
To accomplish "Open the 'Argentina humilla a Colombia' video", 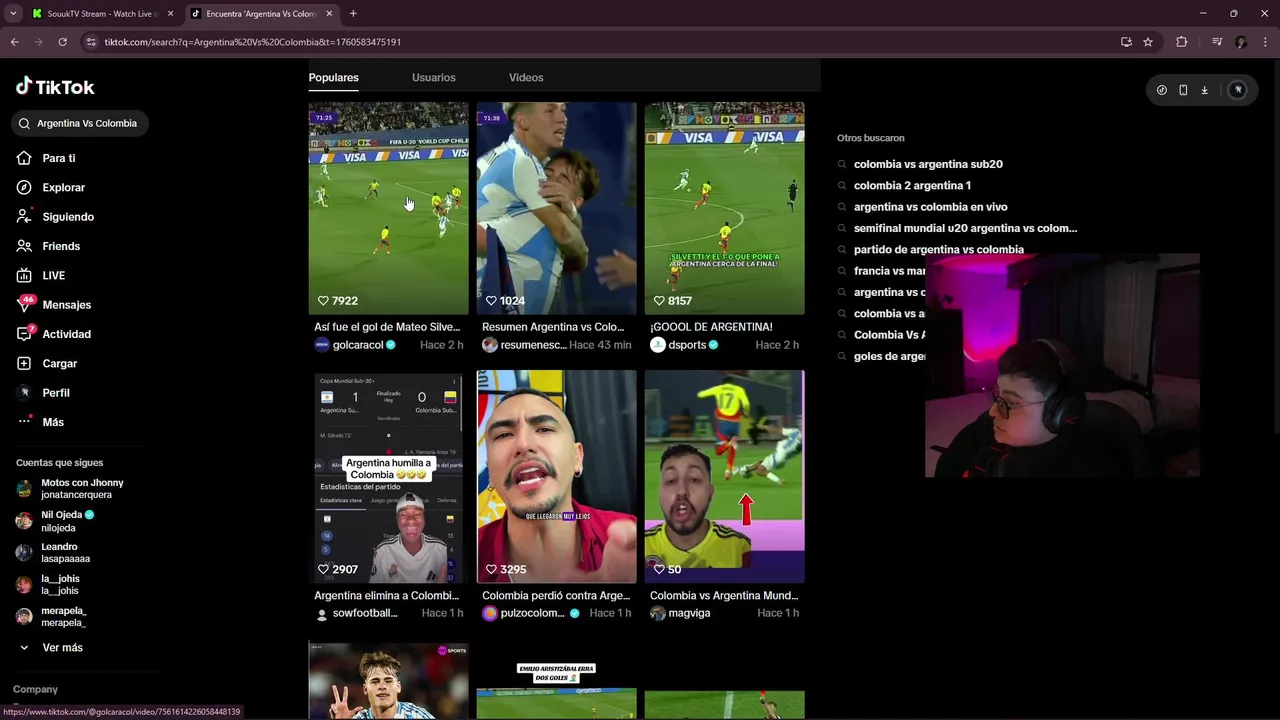I will (x=388, y=477).
